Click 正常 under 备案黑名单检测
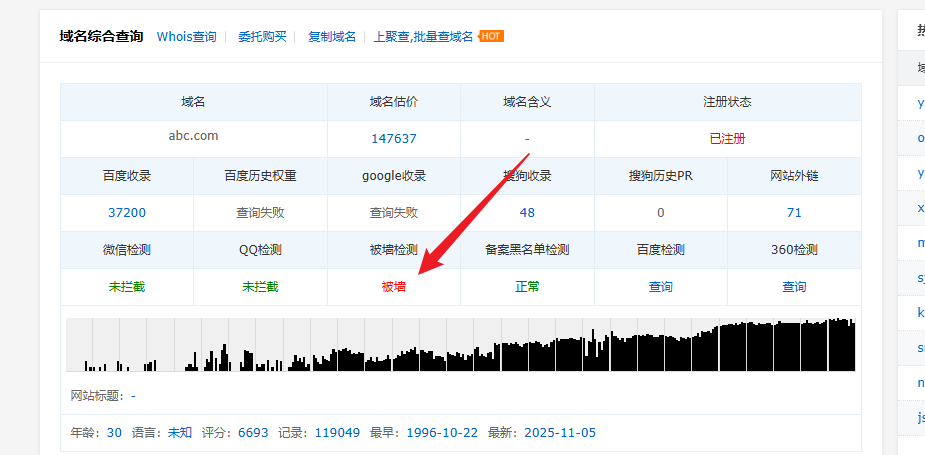 (527, 287)
